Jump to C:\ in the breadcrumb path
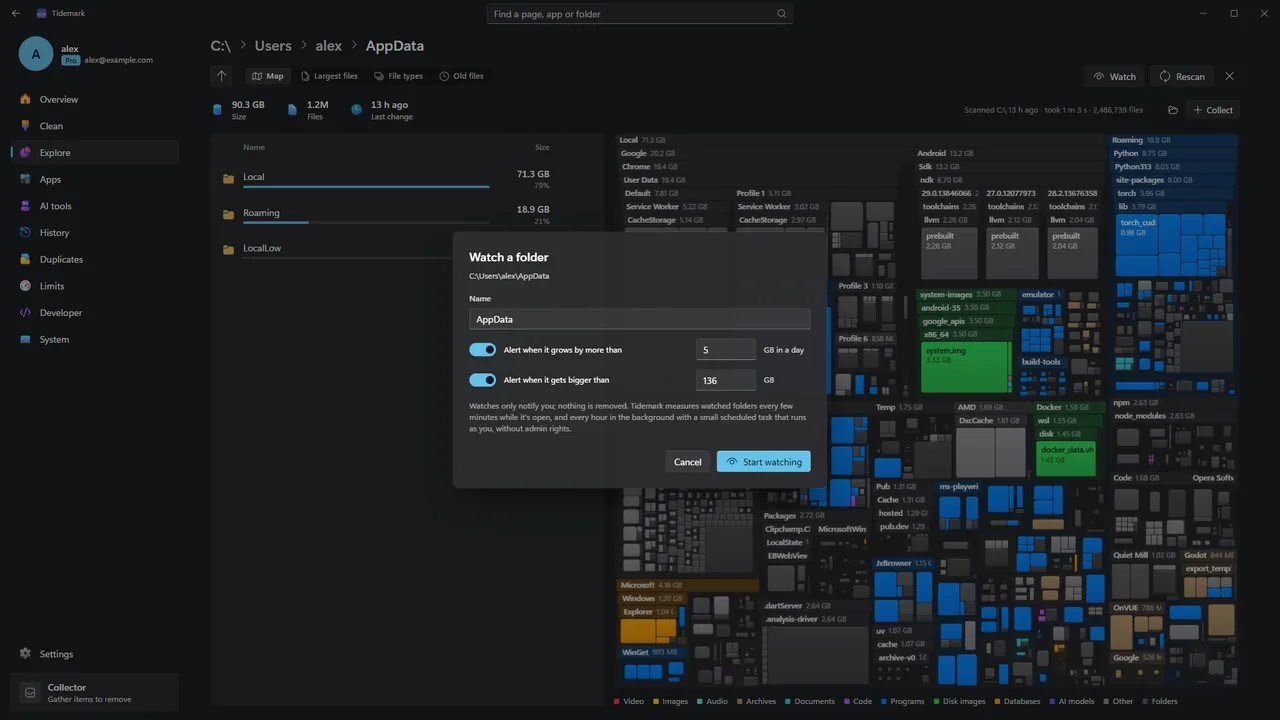Image resolution: width=1280 pixels, height=720 pixels. point(221,46)
